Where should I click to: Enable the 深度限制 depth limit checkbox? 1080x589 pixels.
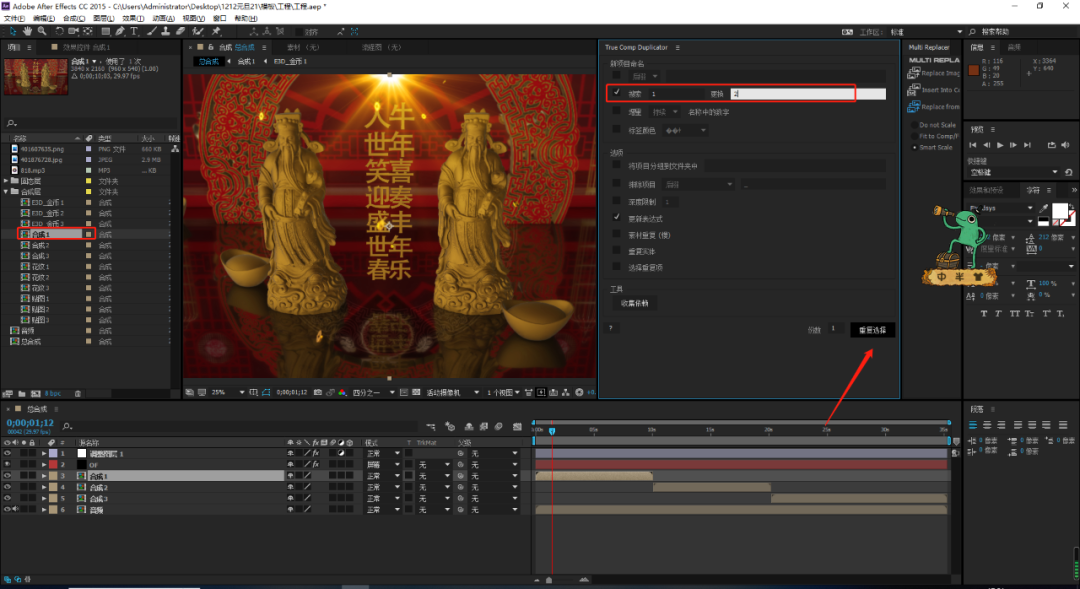616,201
